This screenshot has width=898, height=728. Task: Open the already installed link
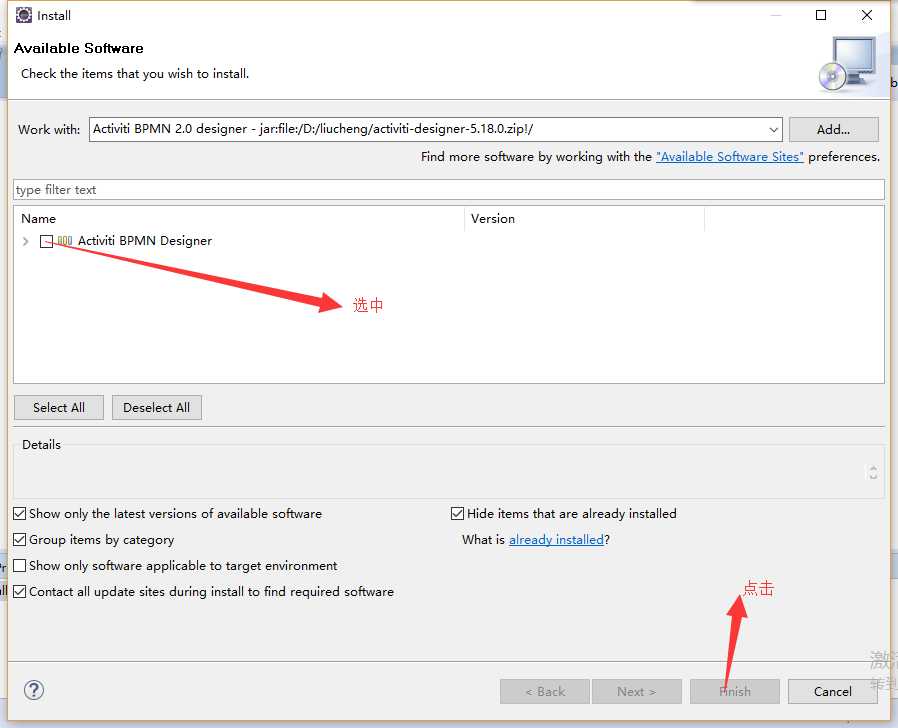pyautogui.click(x=556, y=540)
